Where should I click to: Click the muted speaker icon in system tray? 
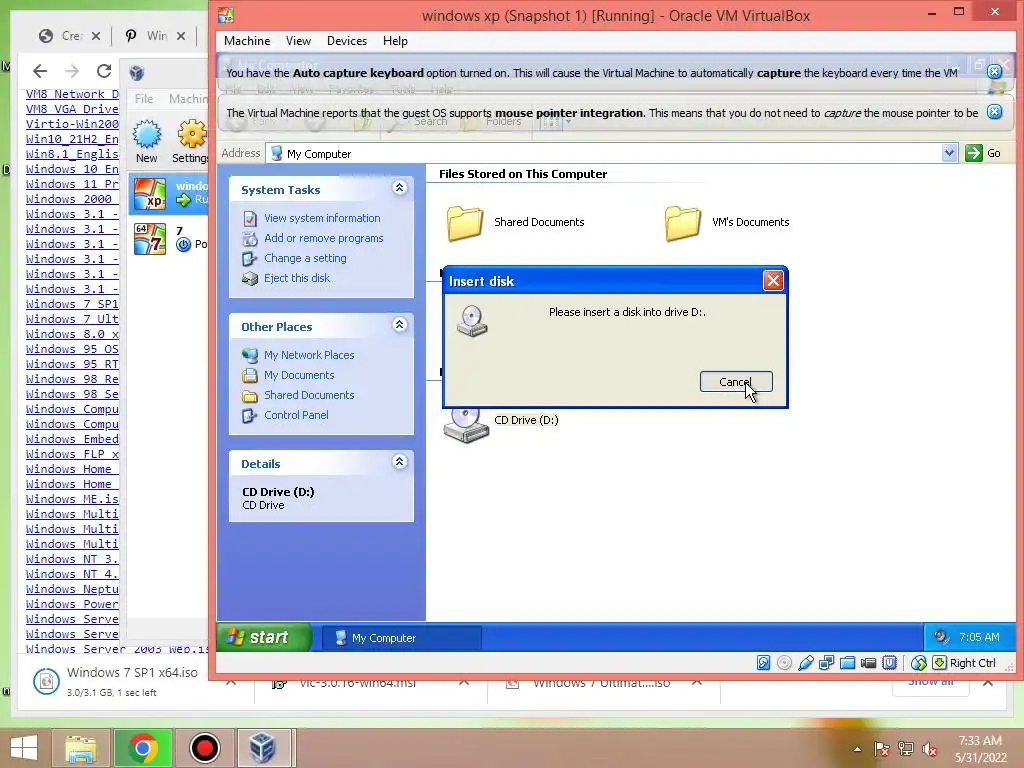tap(929, 749)
